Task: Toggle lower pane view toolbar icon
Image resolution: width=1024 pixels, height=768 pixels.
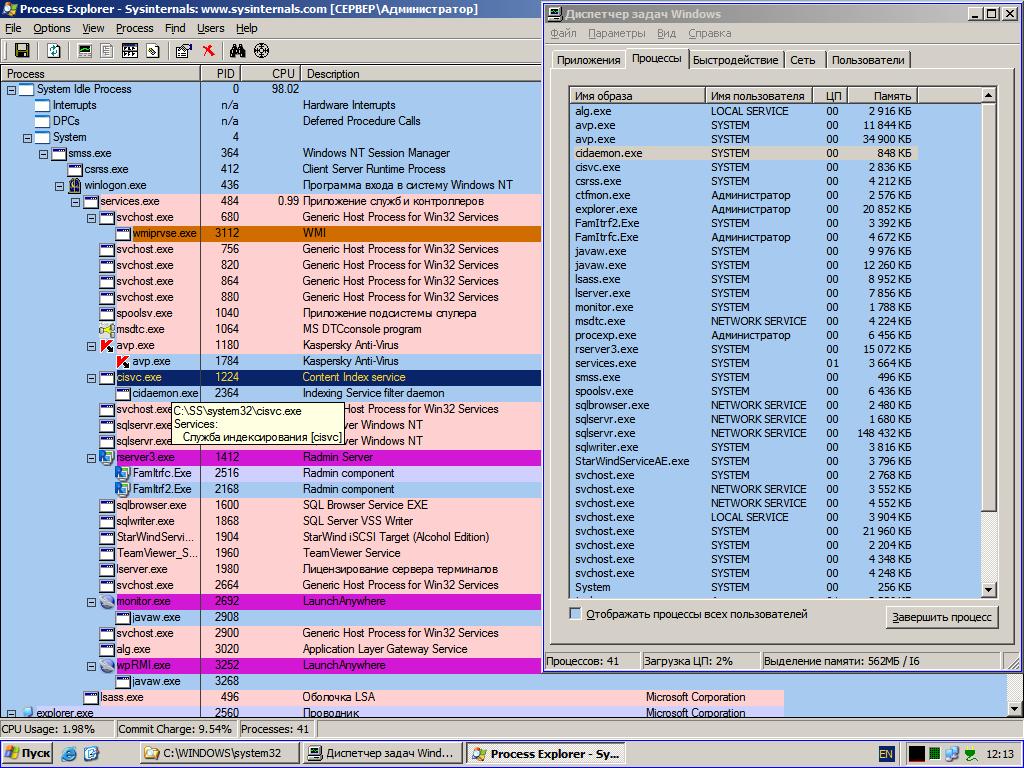Action: pyautogui.click(x=129, y=51)
